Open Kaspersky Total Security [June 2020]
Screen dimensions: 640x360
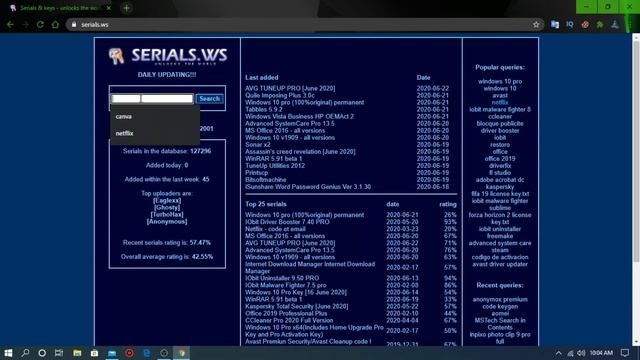(x=296, y=306)
